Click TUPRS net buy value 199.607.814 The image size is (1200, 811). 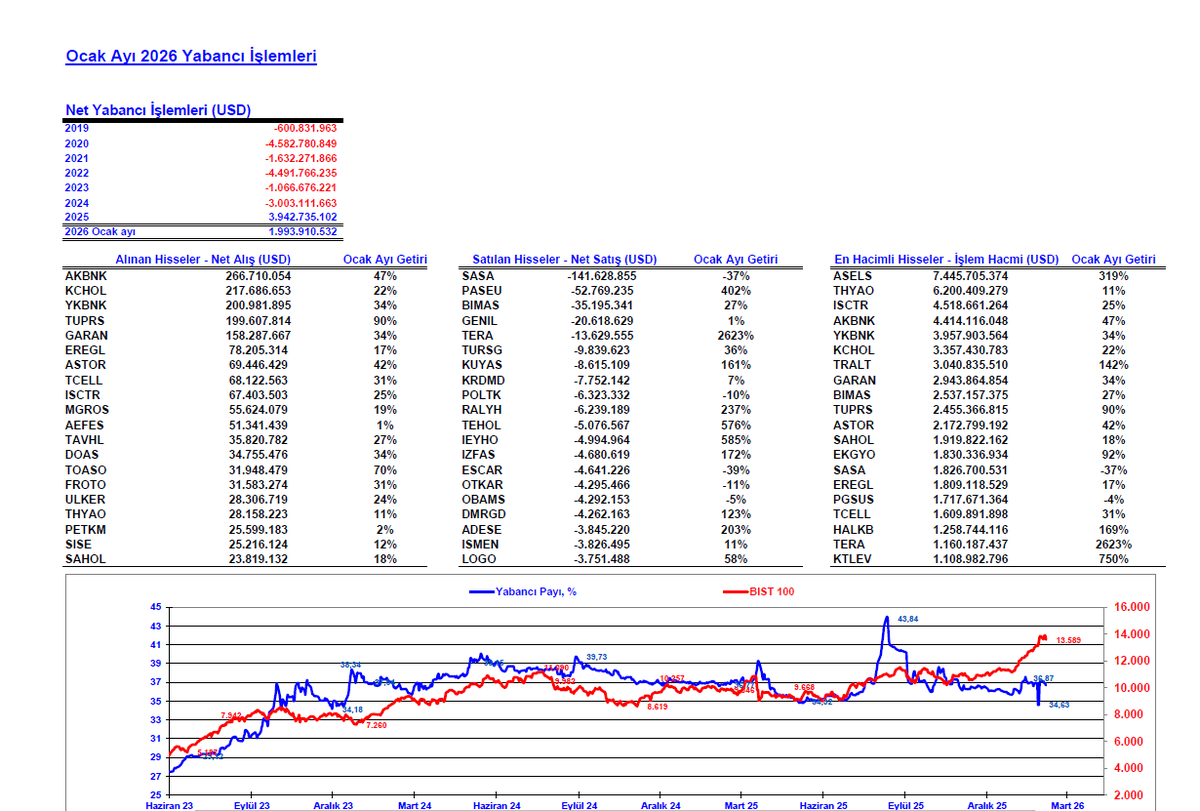(259, 320)
